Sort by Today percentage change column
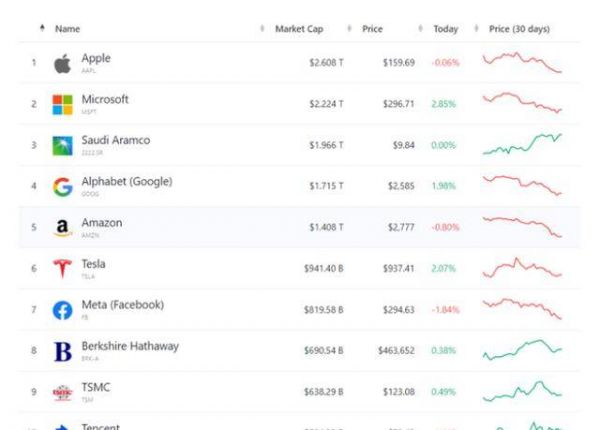The height and width of the screenshot is (430, 600). [445, 29]
